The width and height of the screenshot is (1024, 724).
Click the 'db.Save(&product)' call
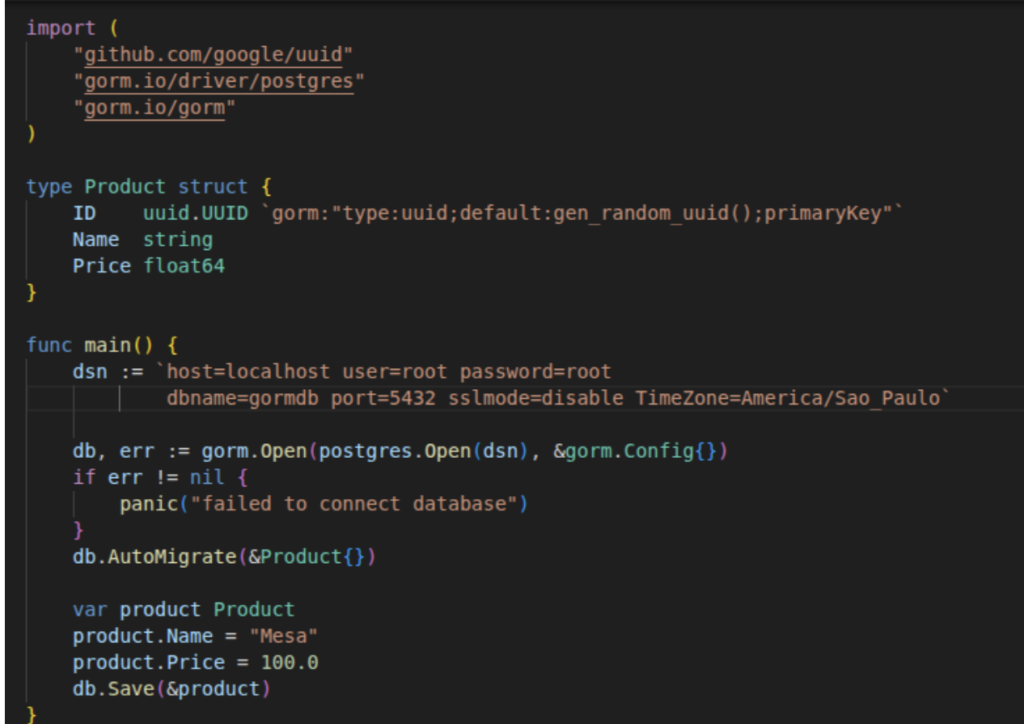(172, 689)
